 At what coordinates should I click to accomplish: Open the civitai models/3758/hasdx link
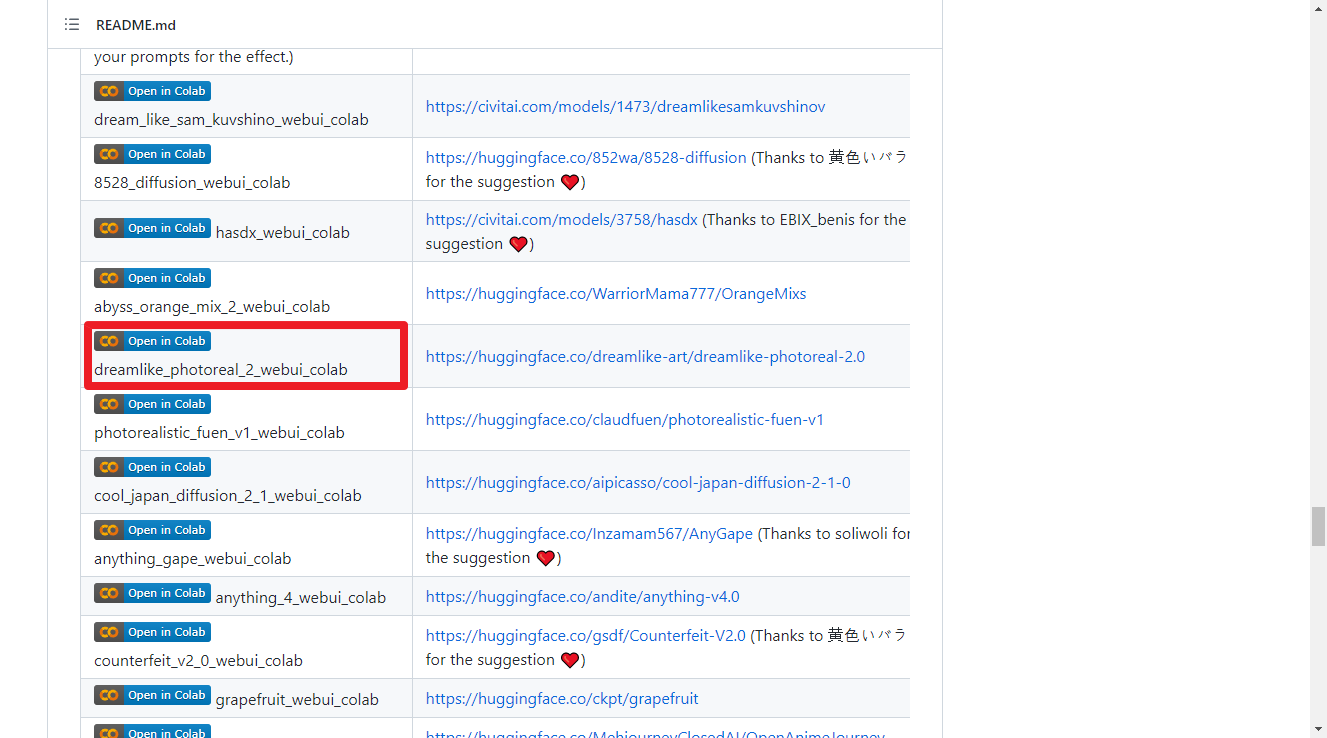562,219
